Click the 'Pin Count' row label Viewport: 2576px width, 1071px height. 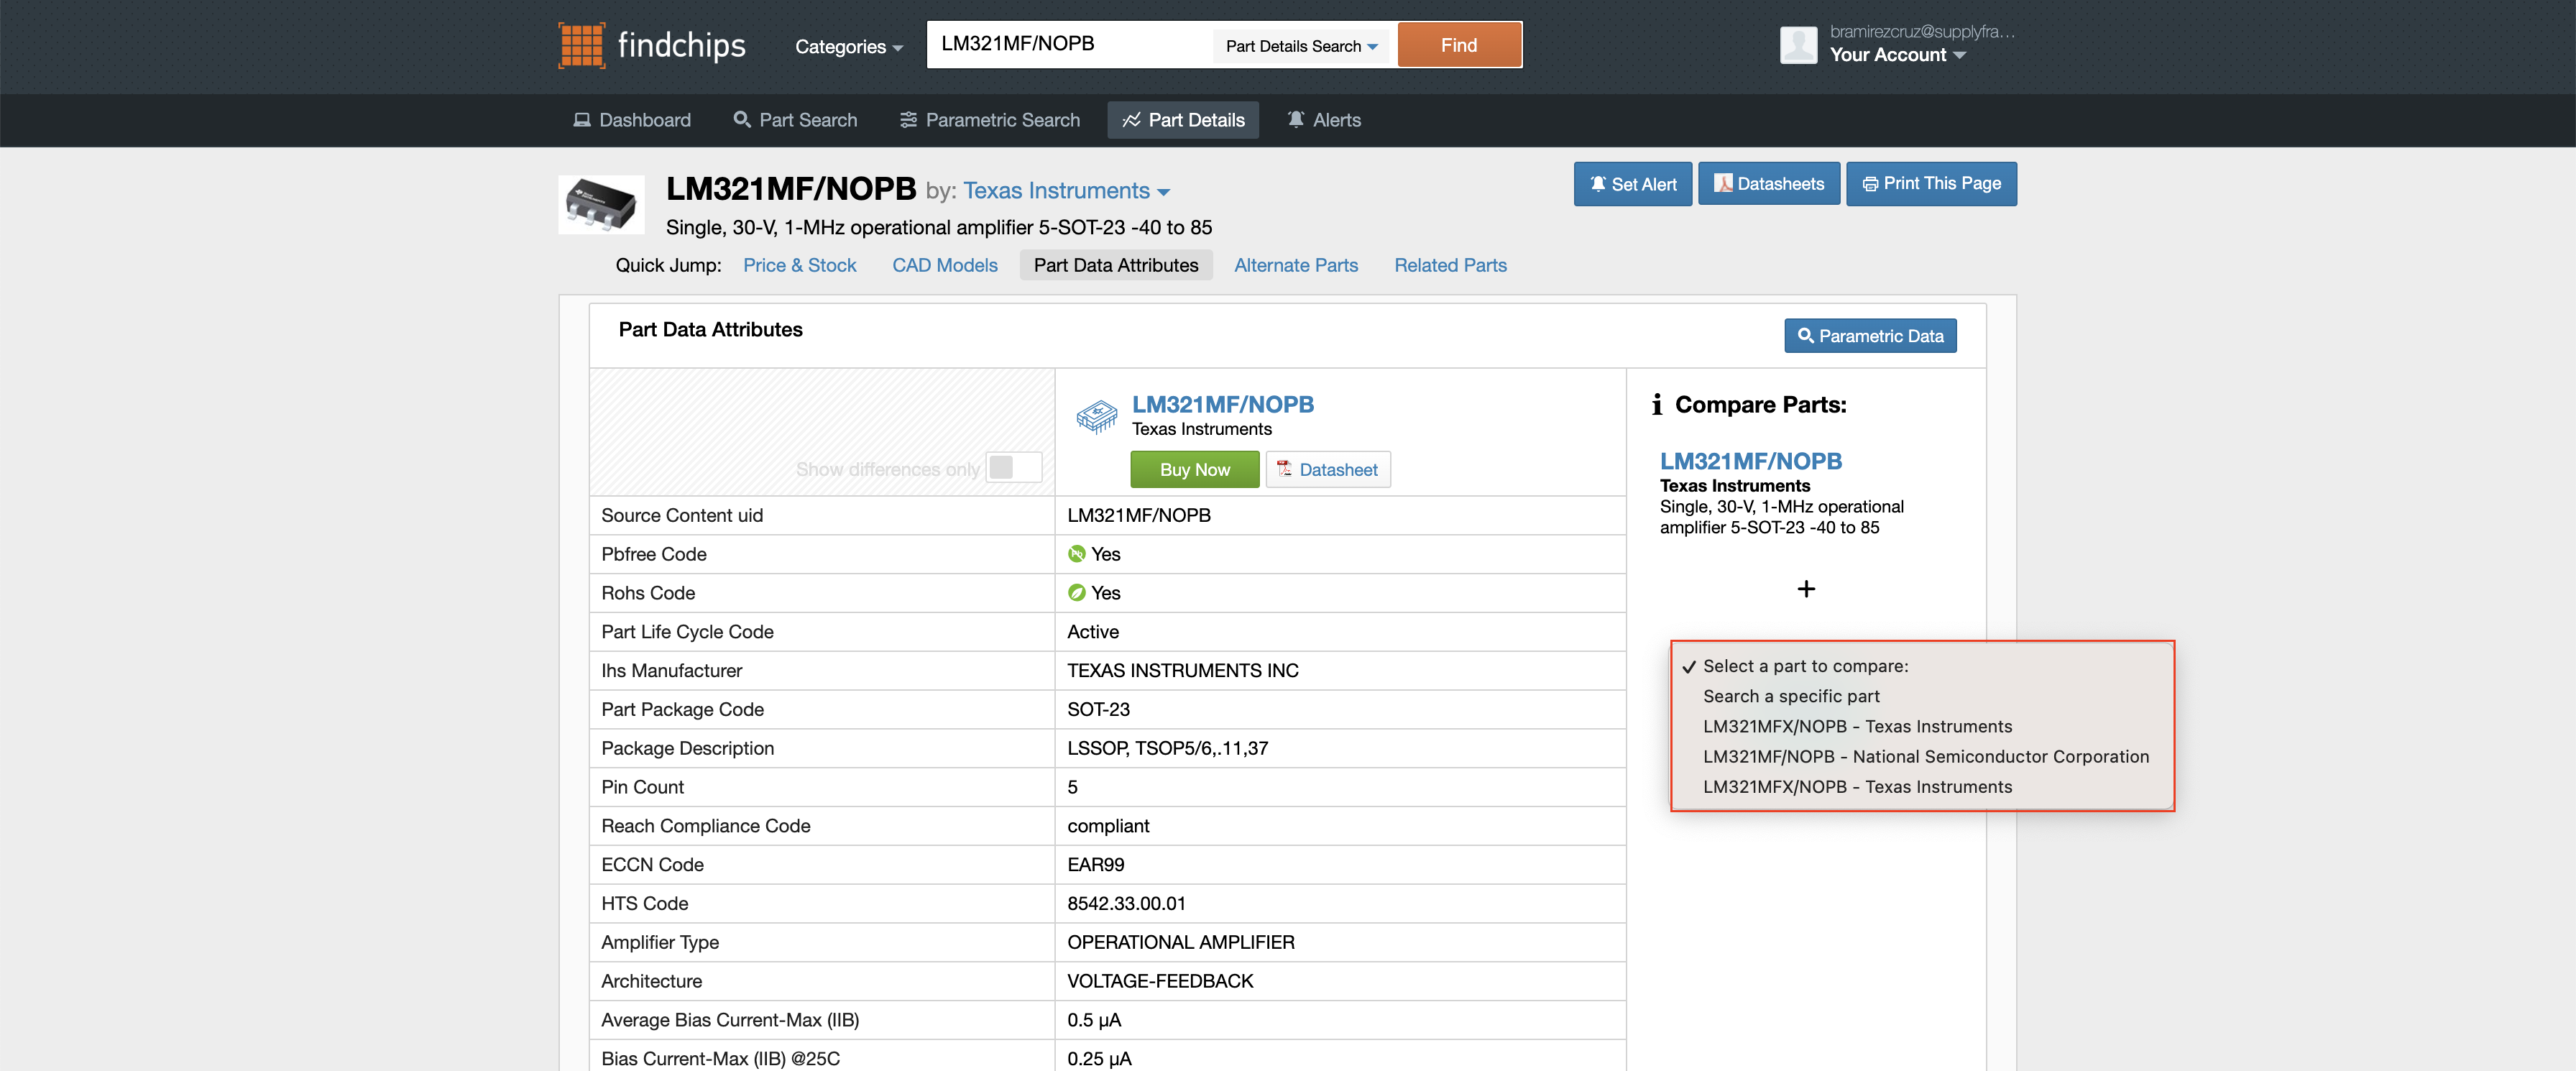click(x=642, y=787)
